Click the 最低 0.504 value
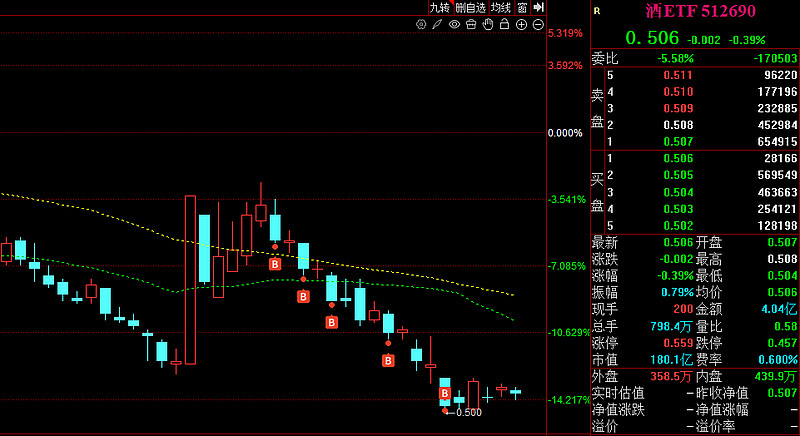 783,275
